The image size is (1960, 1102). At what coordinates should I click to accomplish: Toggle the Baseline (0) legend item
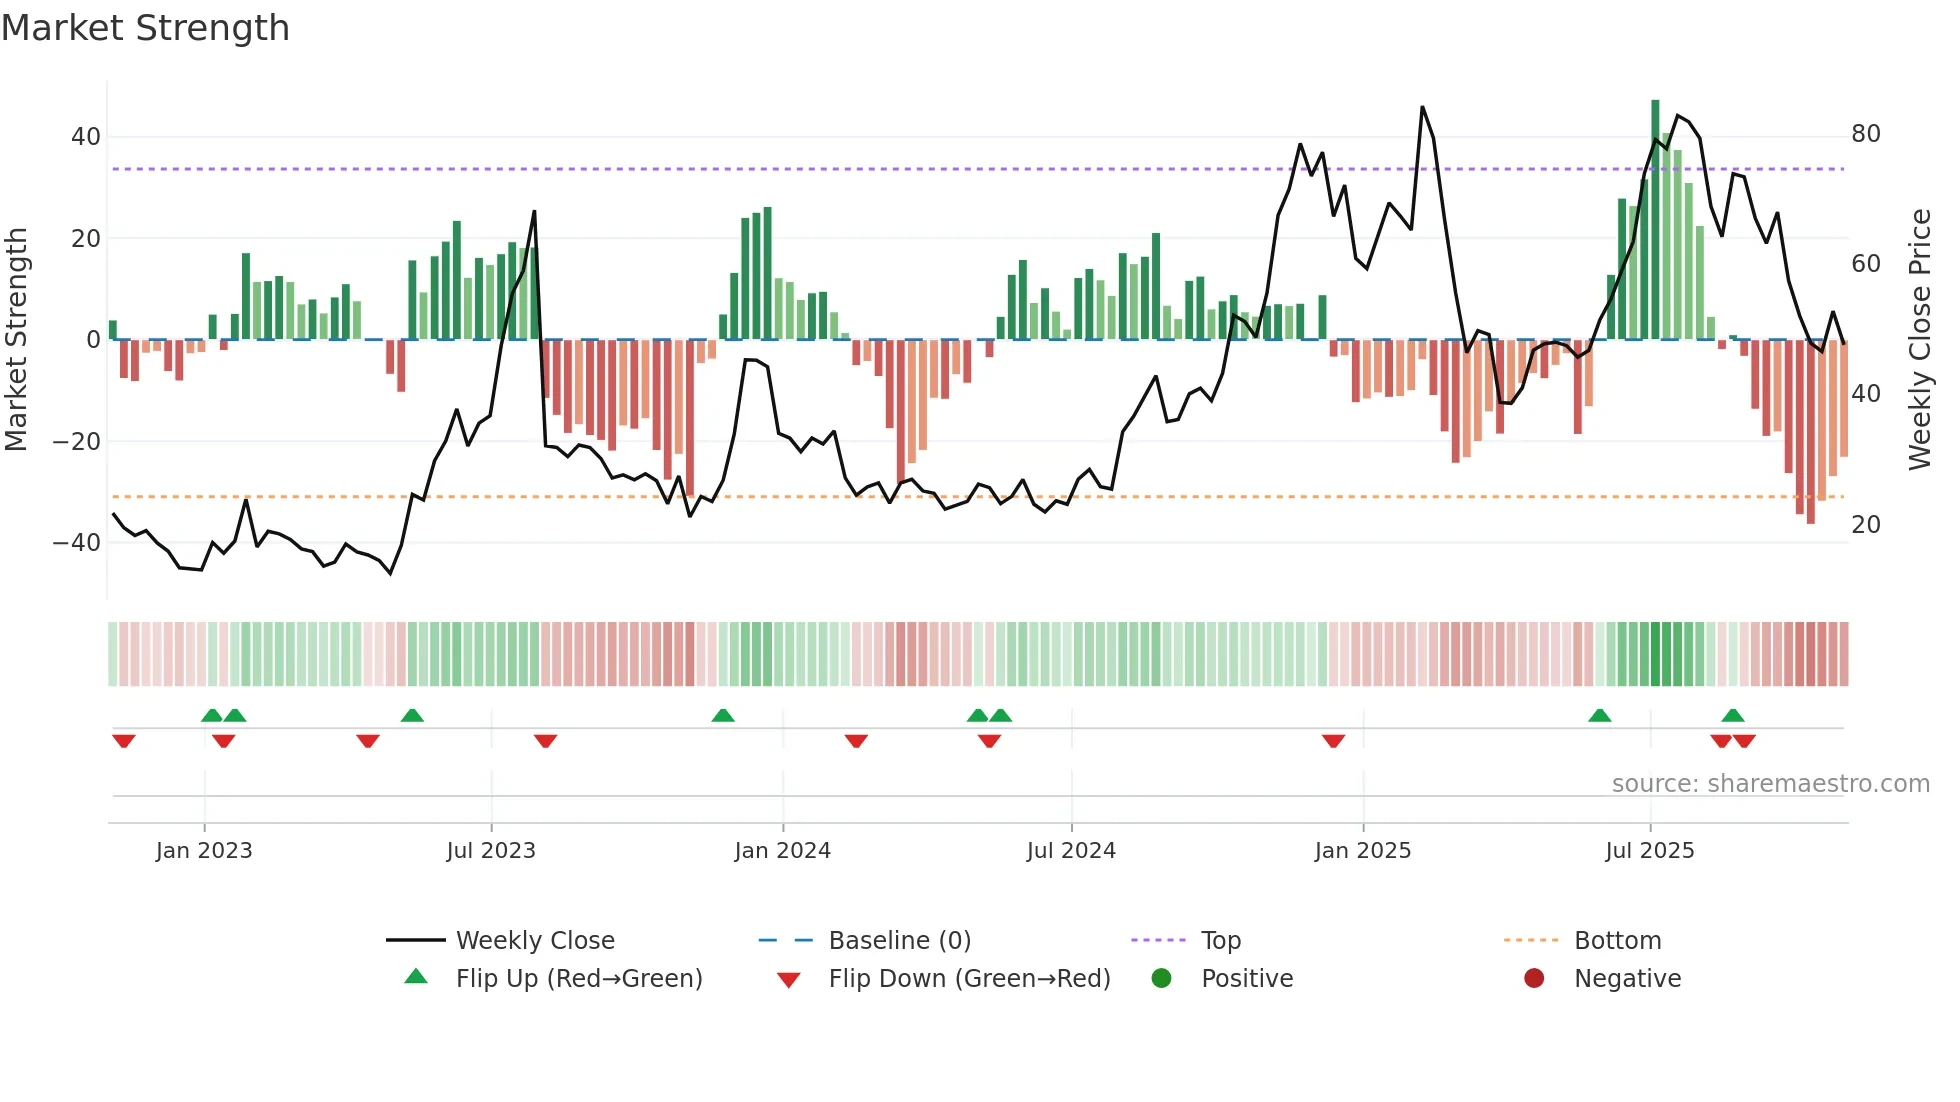899,940
